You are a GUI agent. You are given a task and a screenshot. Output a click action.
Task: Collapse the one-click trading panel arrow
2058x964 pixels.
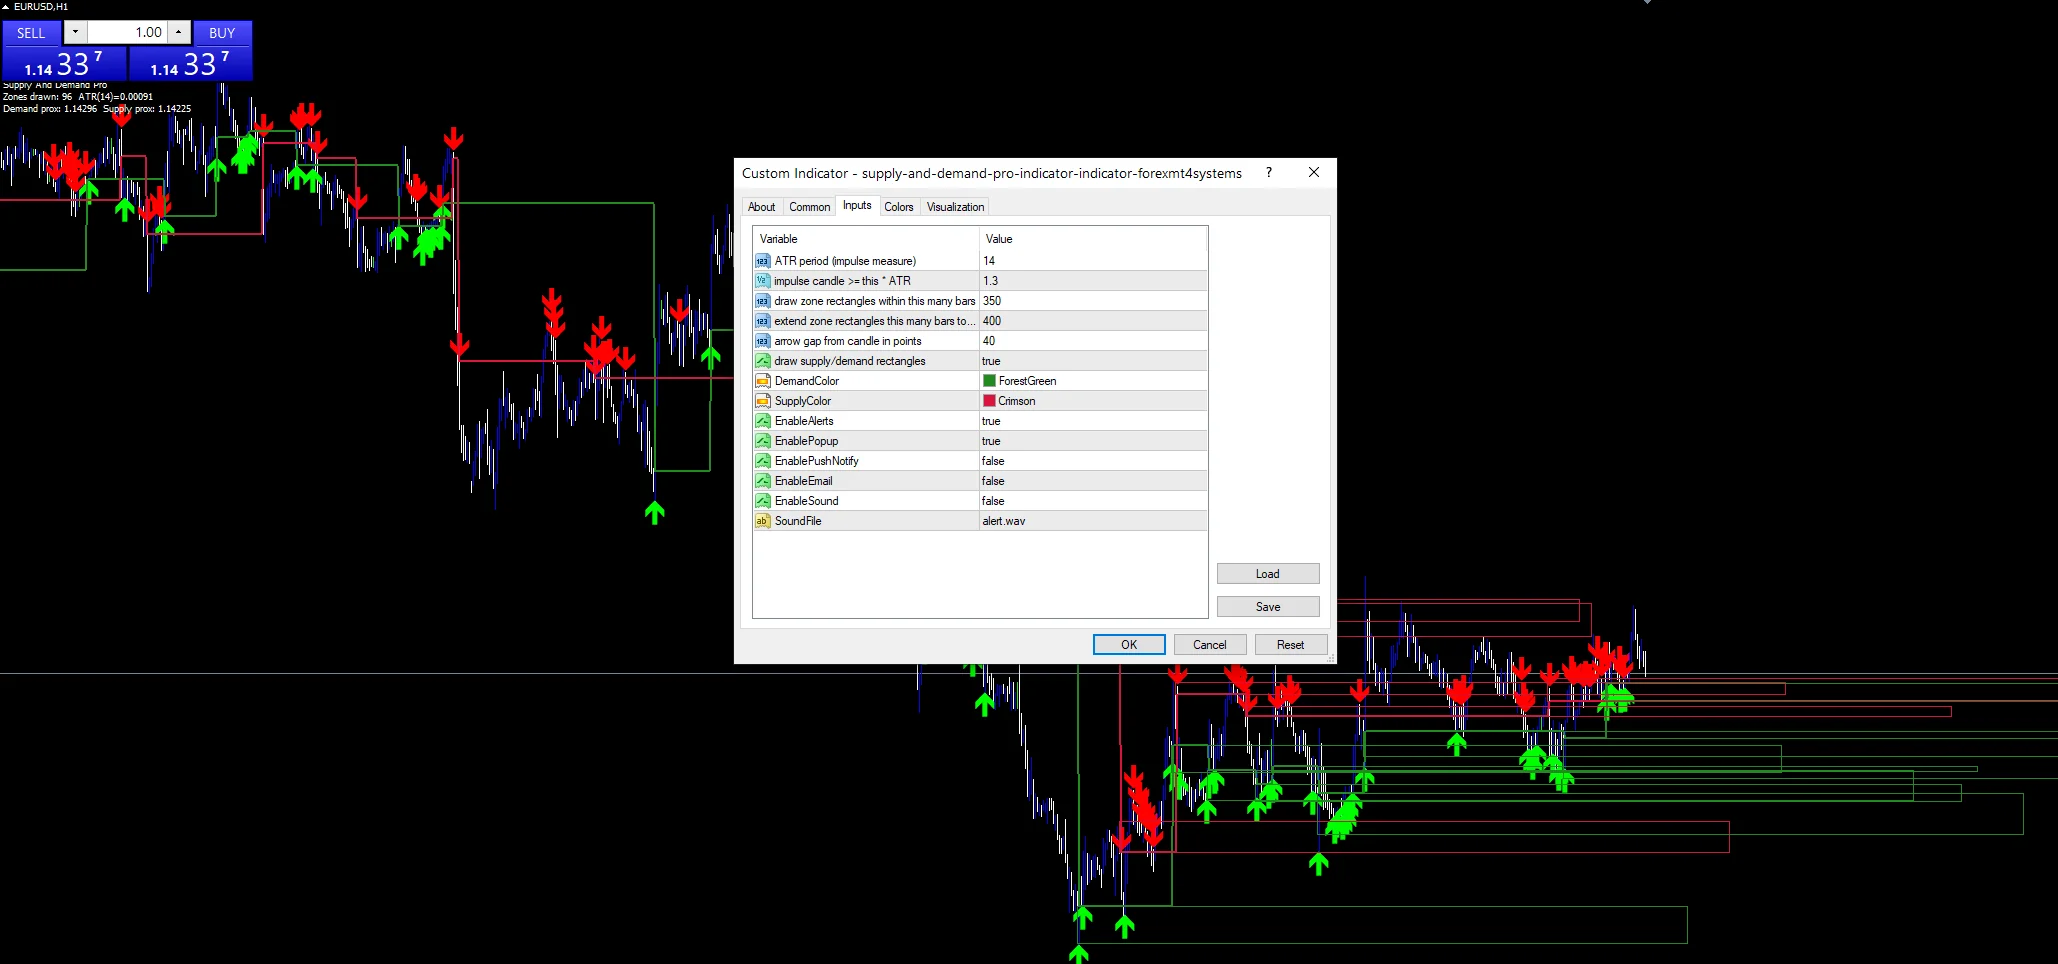5,7
